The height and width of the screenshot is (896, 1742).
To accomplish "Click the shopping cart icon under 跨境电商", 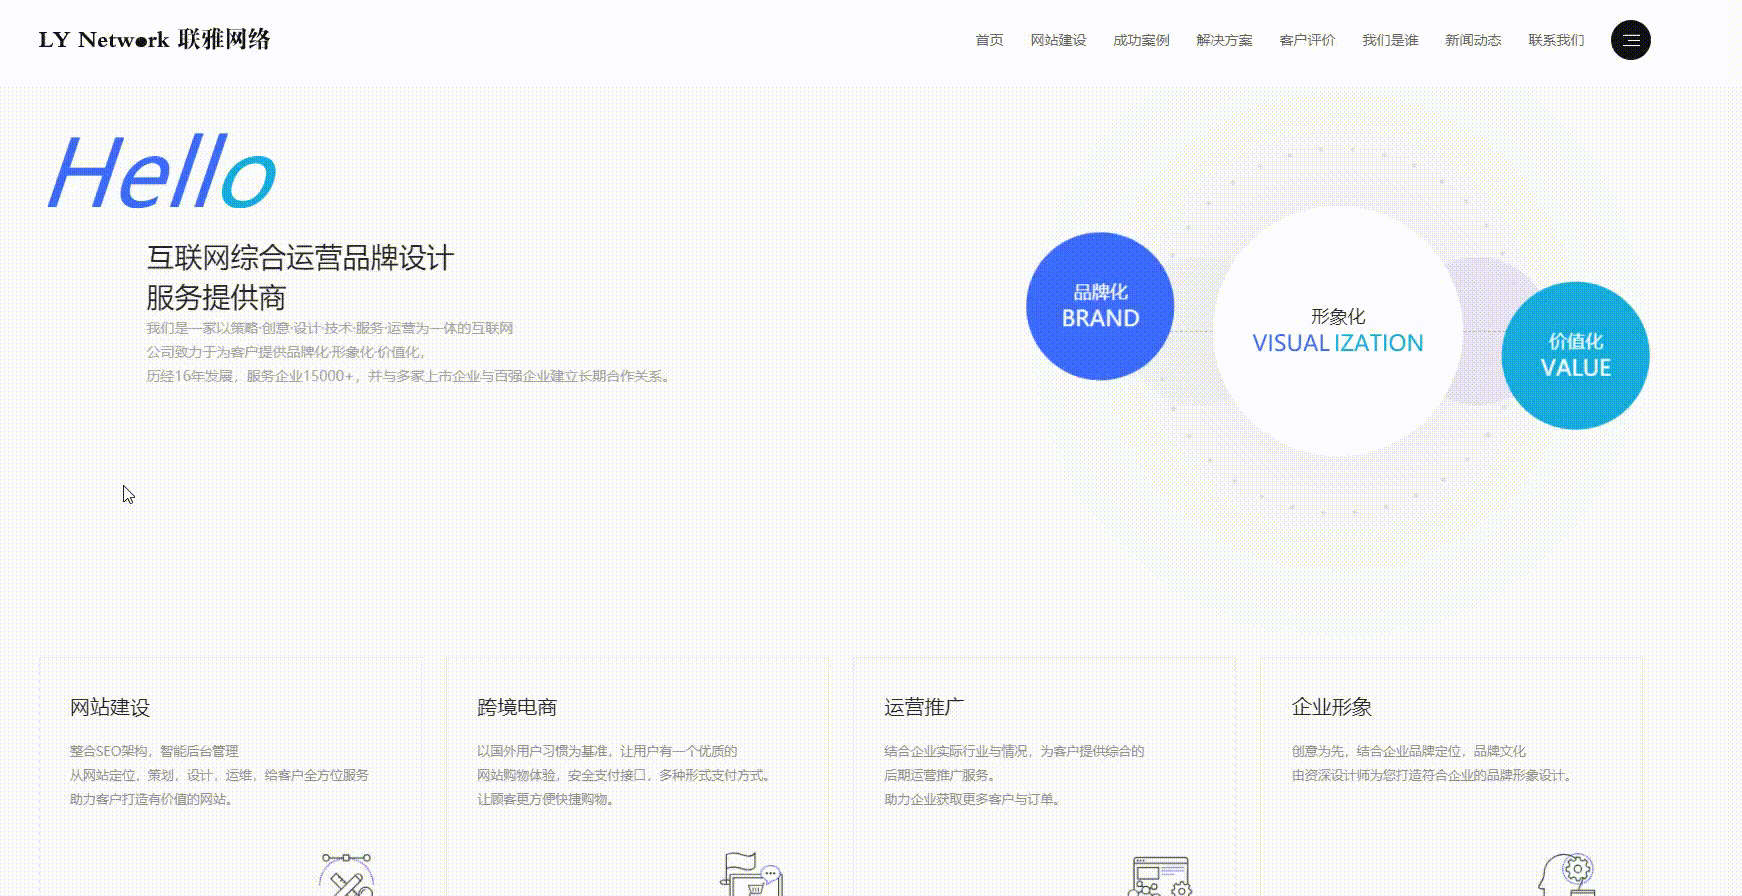I will (751, 876).
